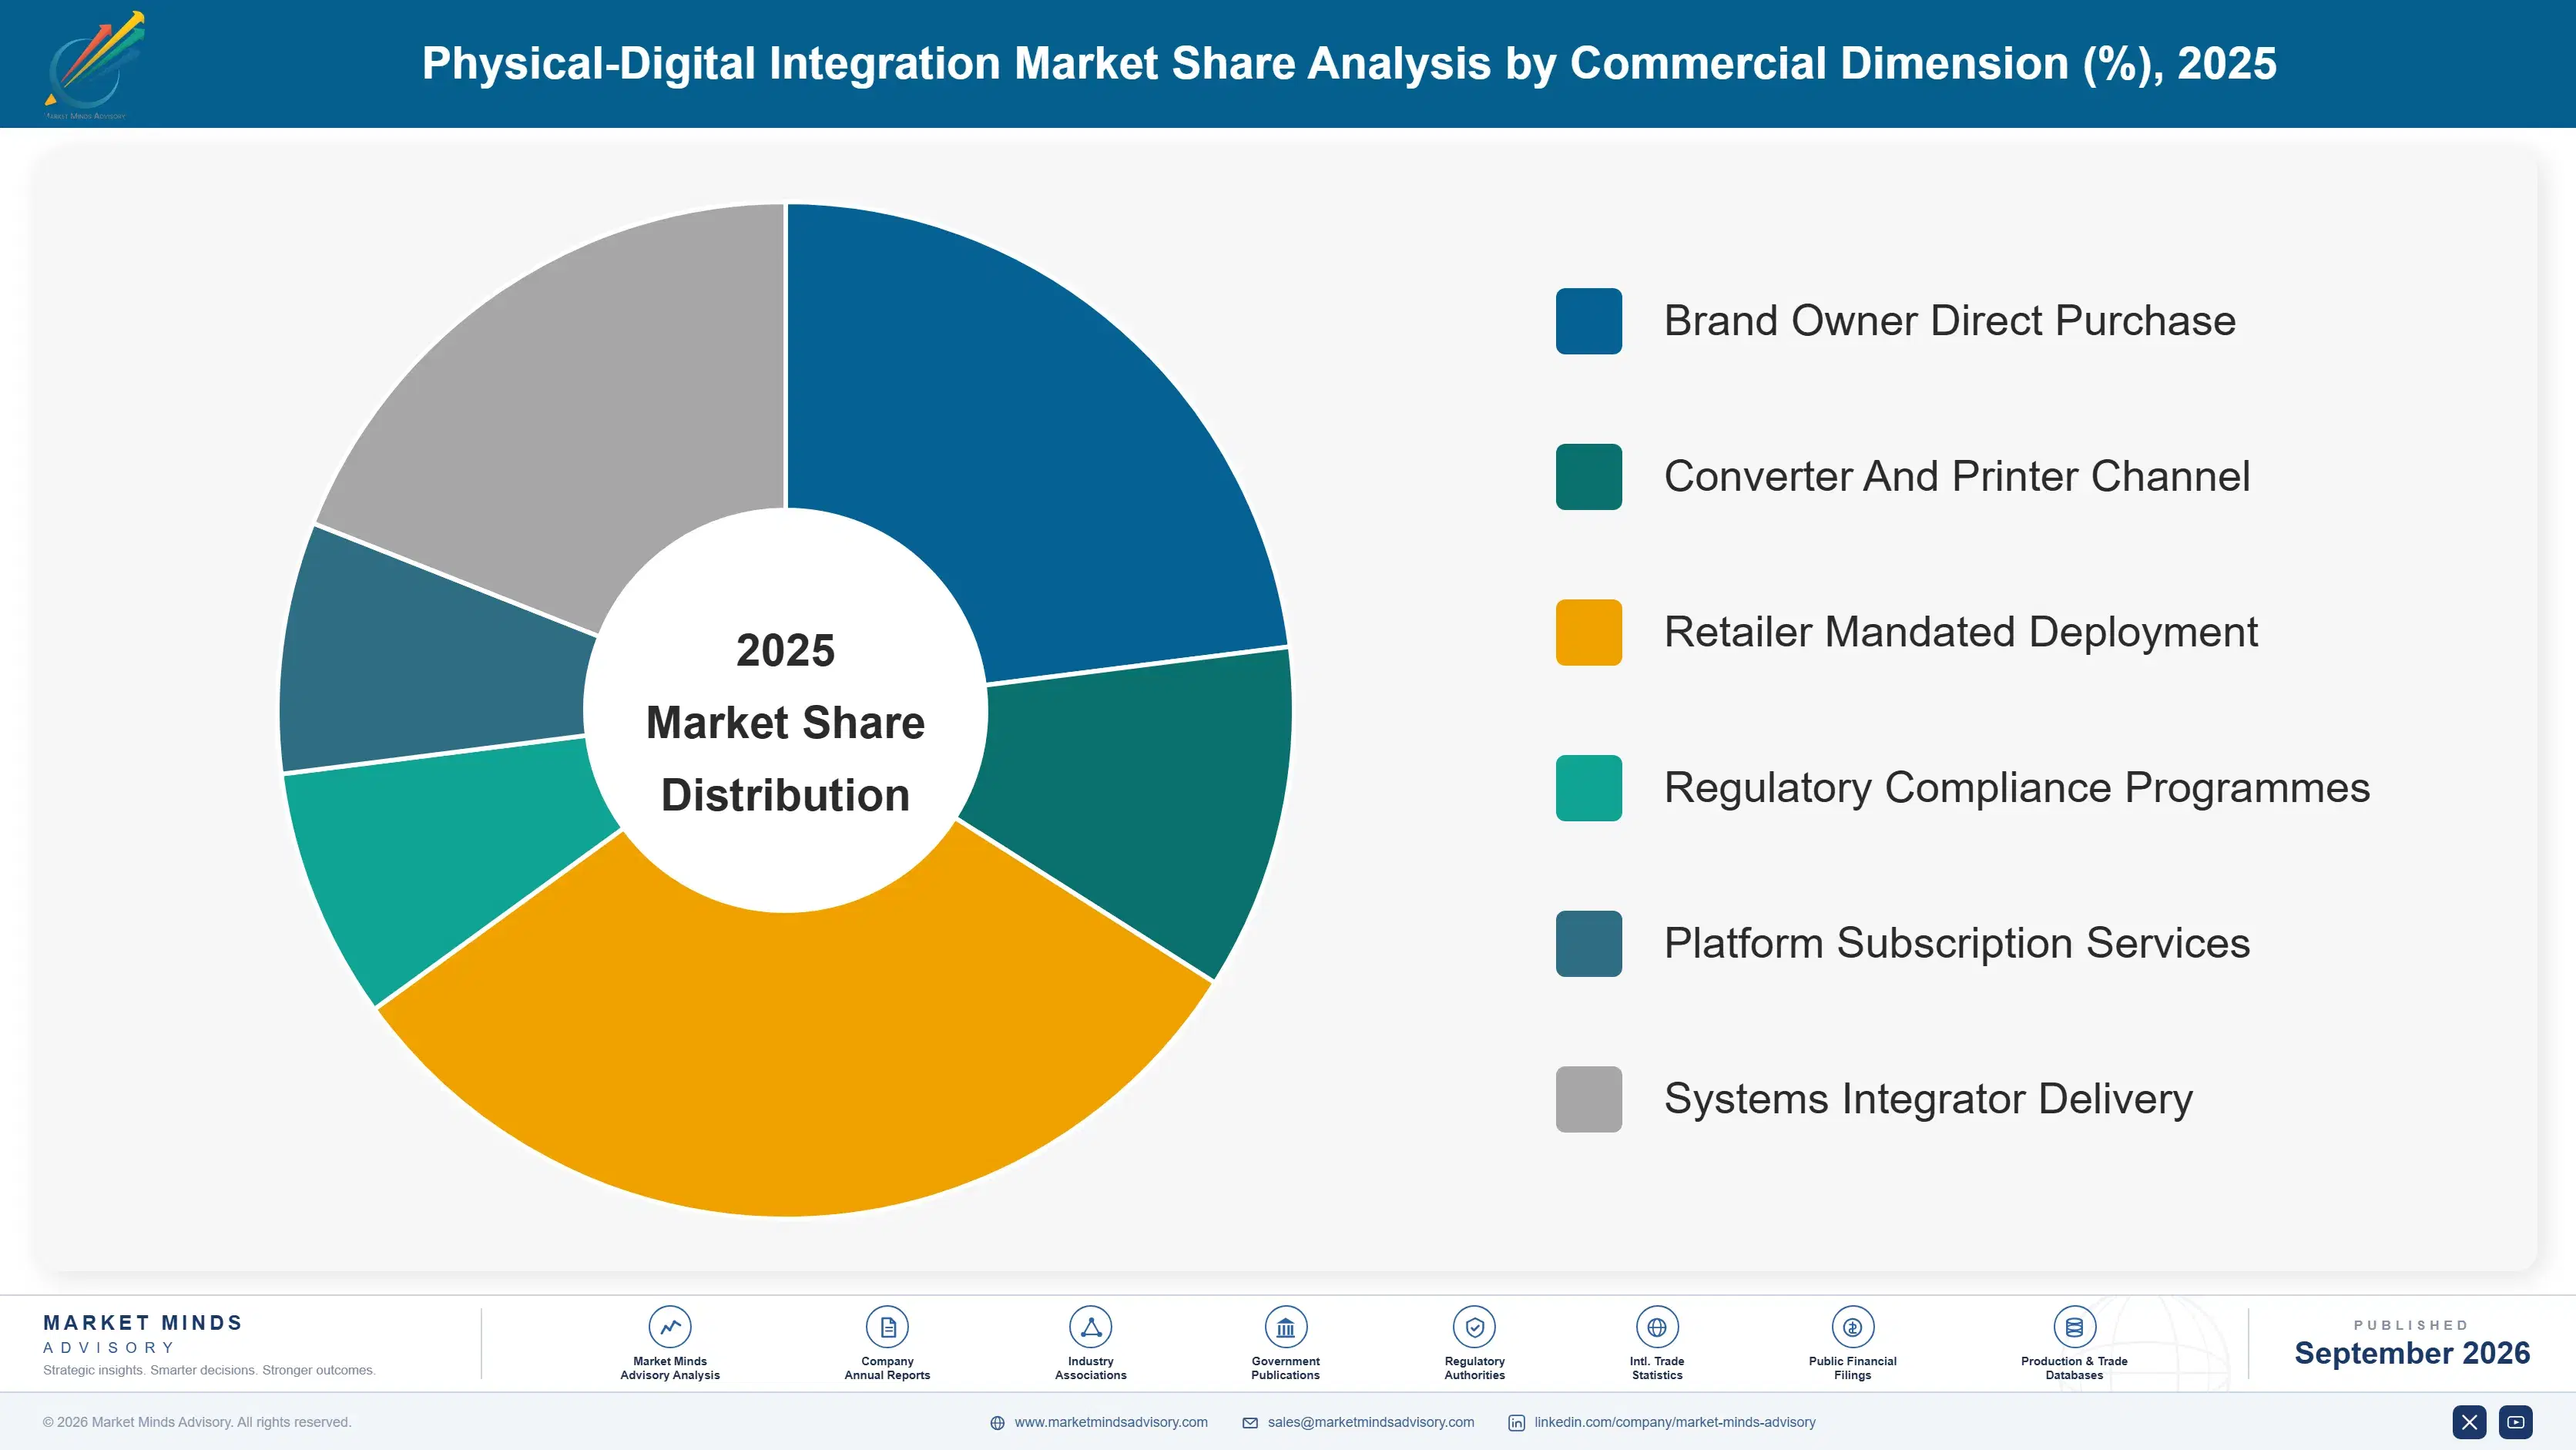
Task: Click the Intl. Trade Statistics globe icon
Action: (1656, 1327)
